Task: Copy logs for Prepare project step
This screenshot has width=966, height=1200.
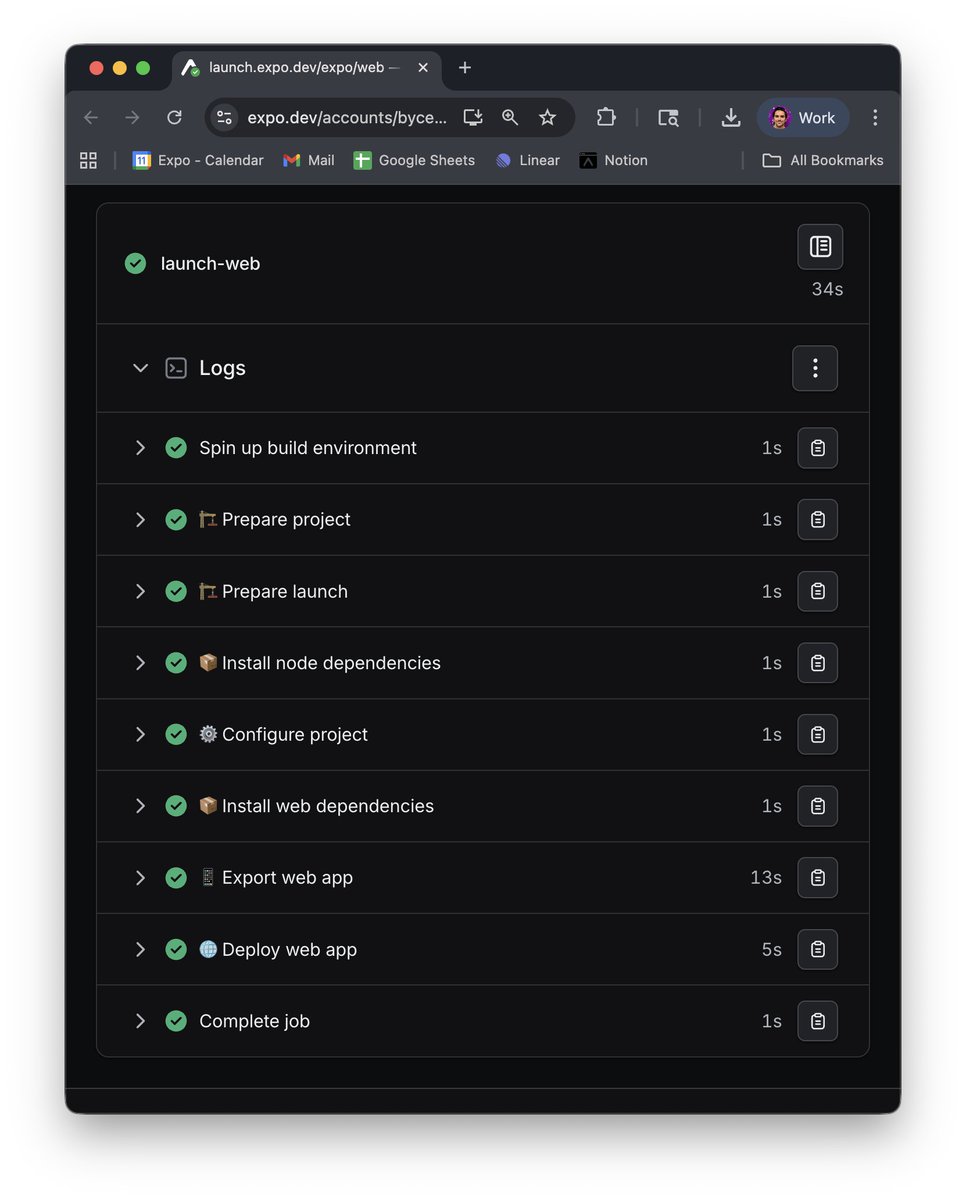Action: pyautogui.click(x=817, y=520)
